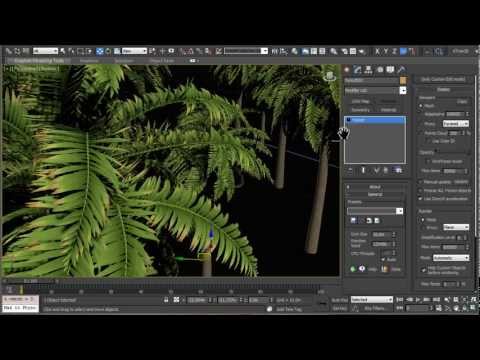Switch to the Utilities command panel tab
The width and height of the screenshot is (480, 360).
pos(401,69)
